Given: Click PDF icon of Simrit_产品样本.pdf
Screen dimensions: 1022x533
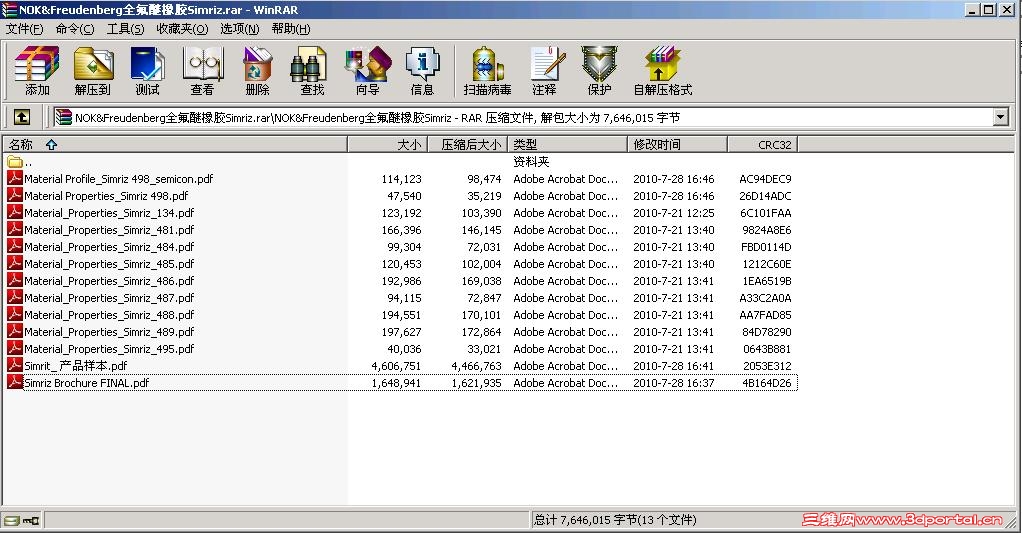Looking at the screenshot, I should tap(14, 366).
